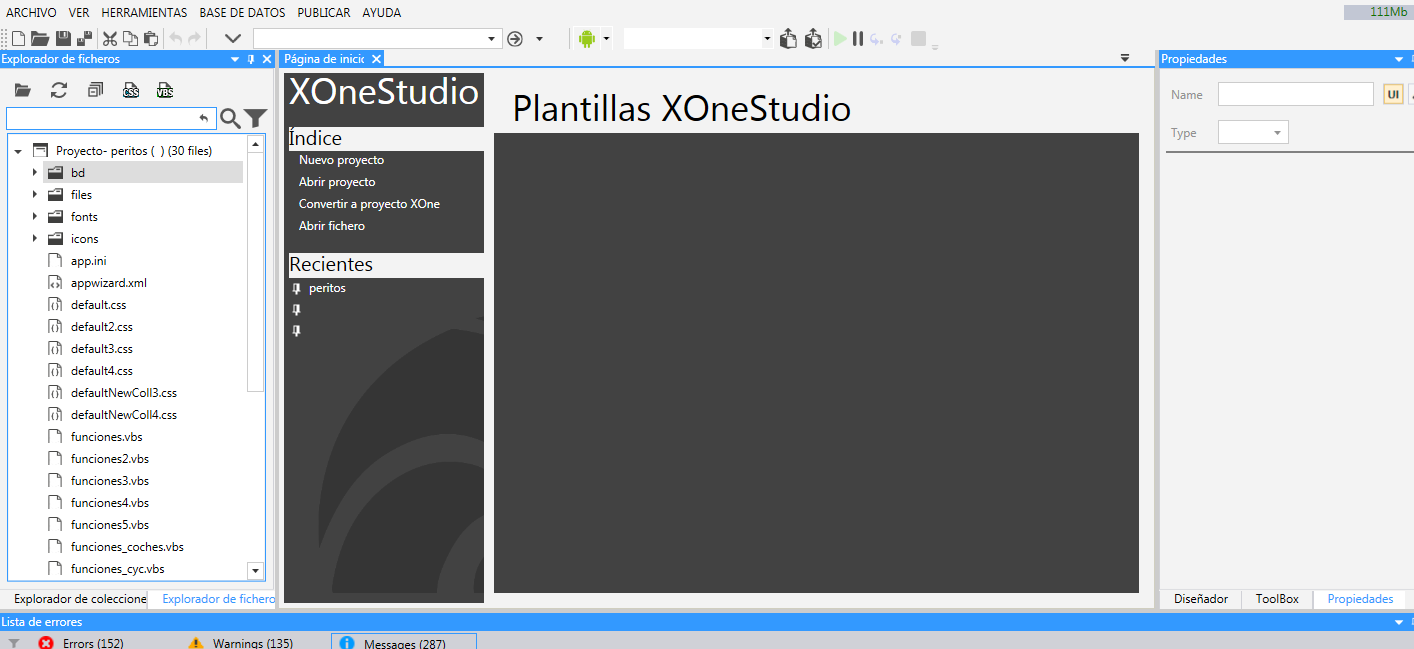Click the VBS file icon in explorer toolbar
Viewport: 1414px width, 649px height.
(x=165, y=90)
